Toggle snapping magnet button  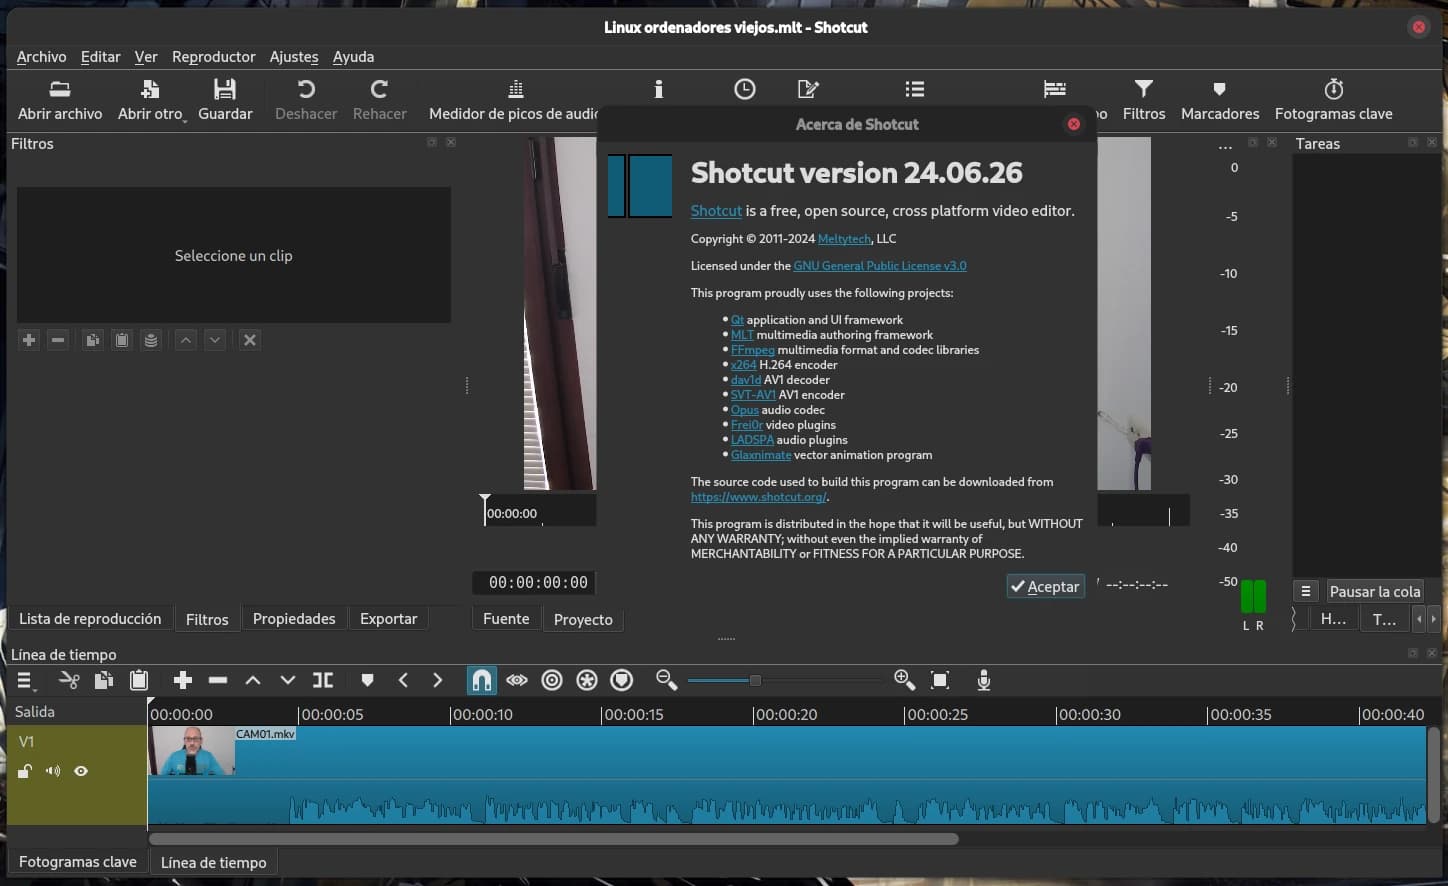click(x=481, y=680)
